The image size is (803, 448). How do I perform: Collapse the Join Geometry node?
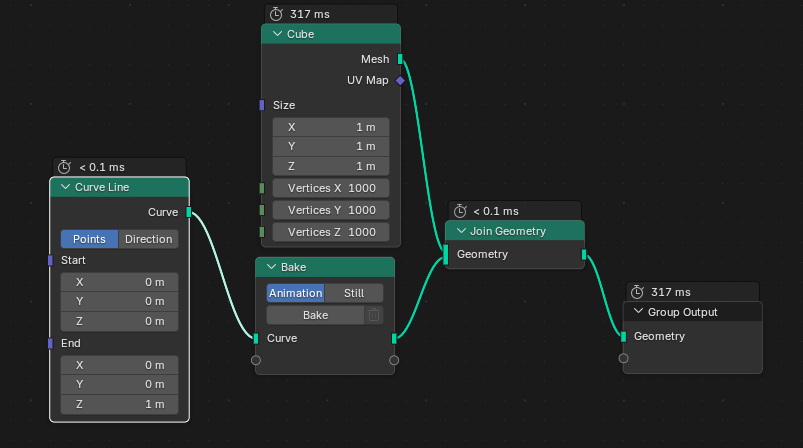click(x=461, y=231)
